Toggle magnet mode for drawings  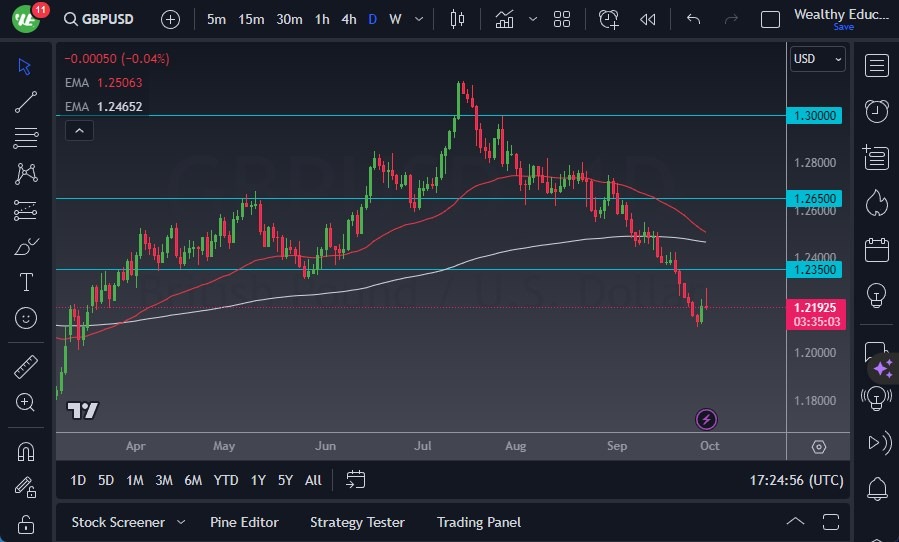point(26,451)
